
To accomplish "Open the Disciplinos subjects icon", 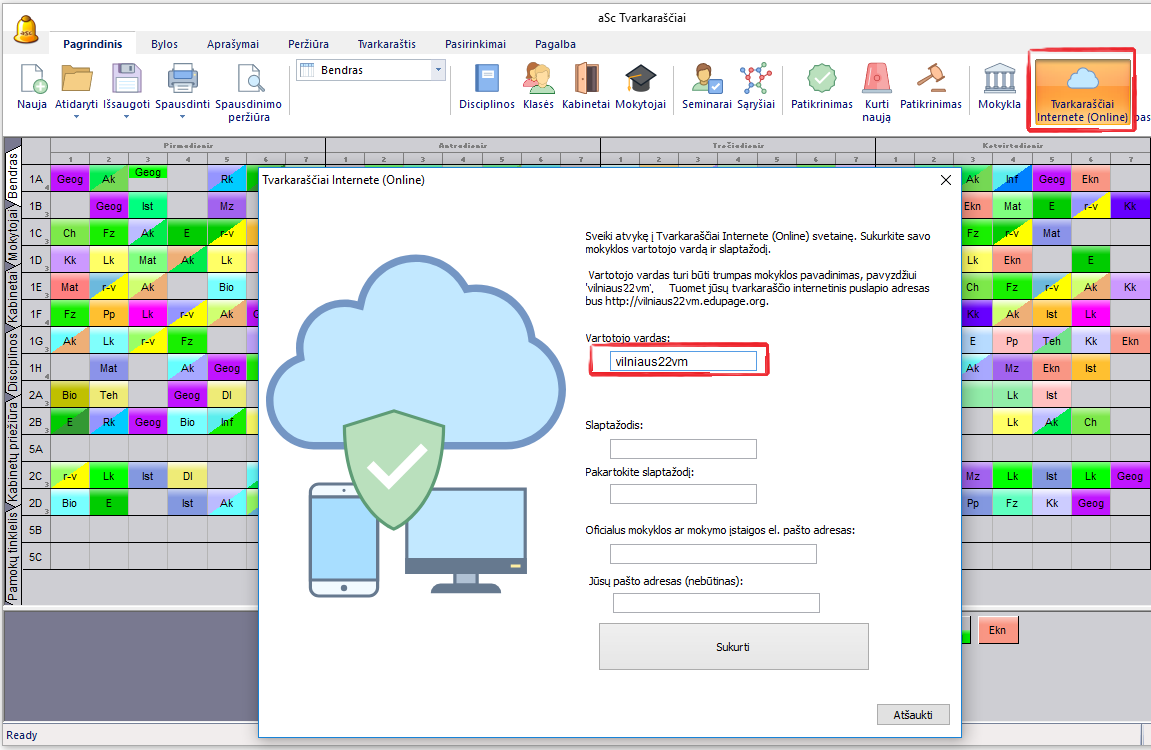I will [486, 80].
